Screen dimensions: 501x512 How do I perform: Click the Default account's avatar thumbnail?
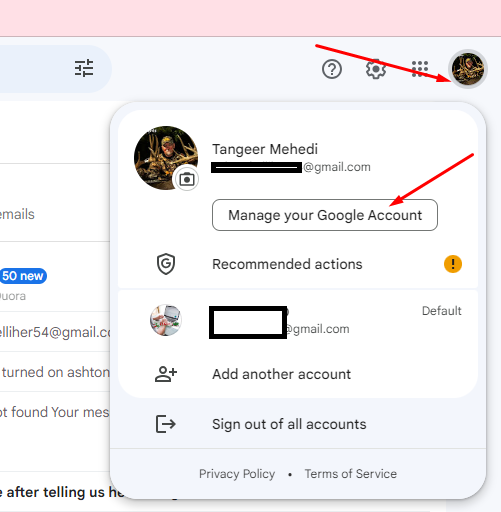point(166,320)
